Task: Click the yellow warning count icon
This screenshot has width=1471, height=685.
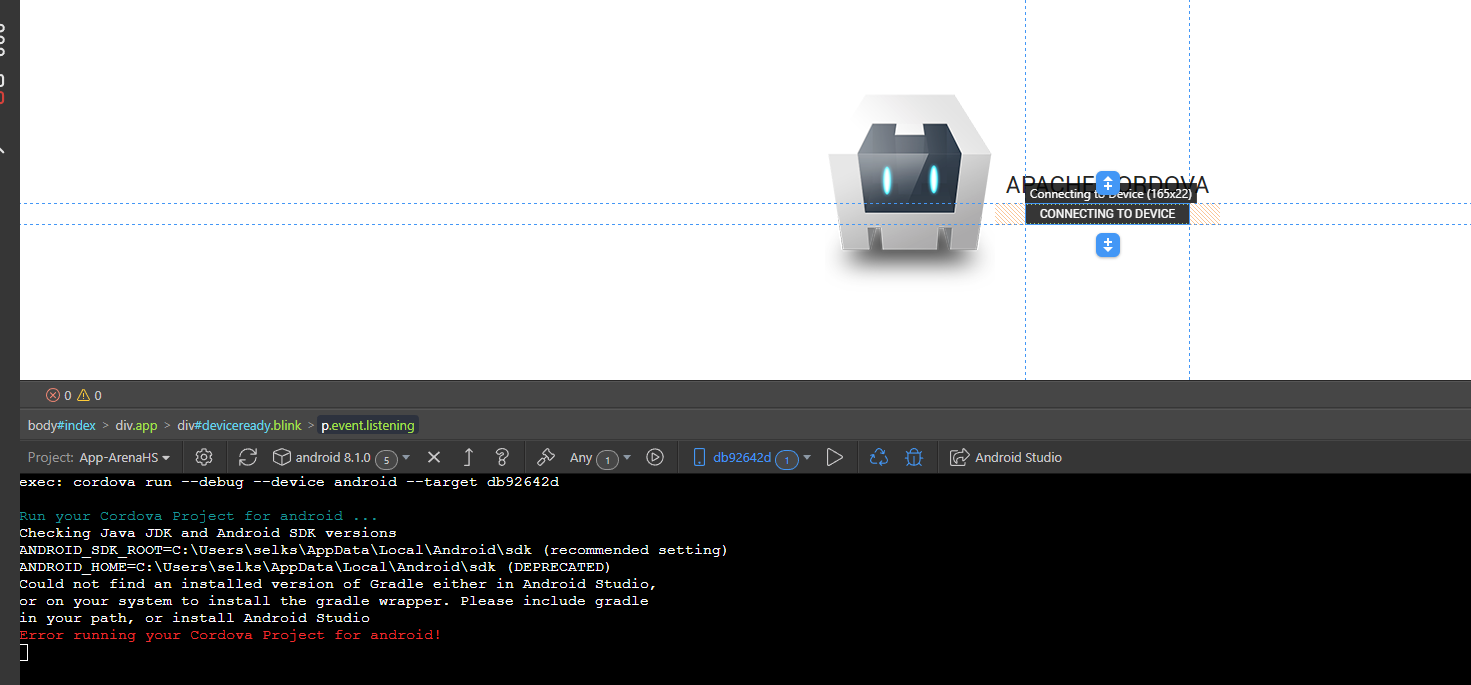Action: (x=83, y=395)
